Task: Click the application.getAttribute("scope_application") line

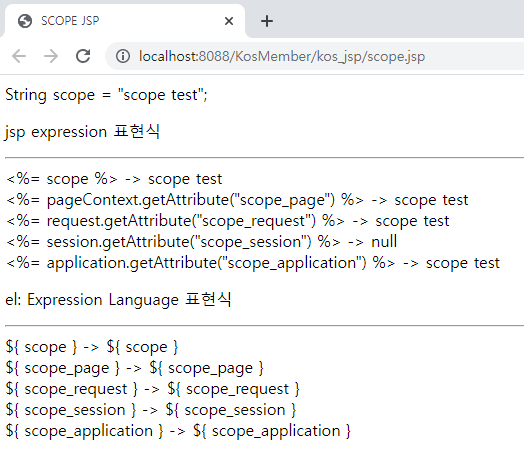Action: coord(253,263)
